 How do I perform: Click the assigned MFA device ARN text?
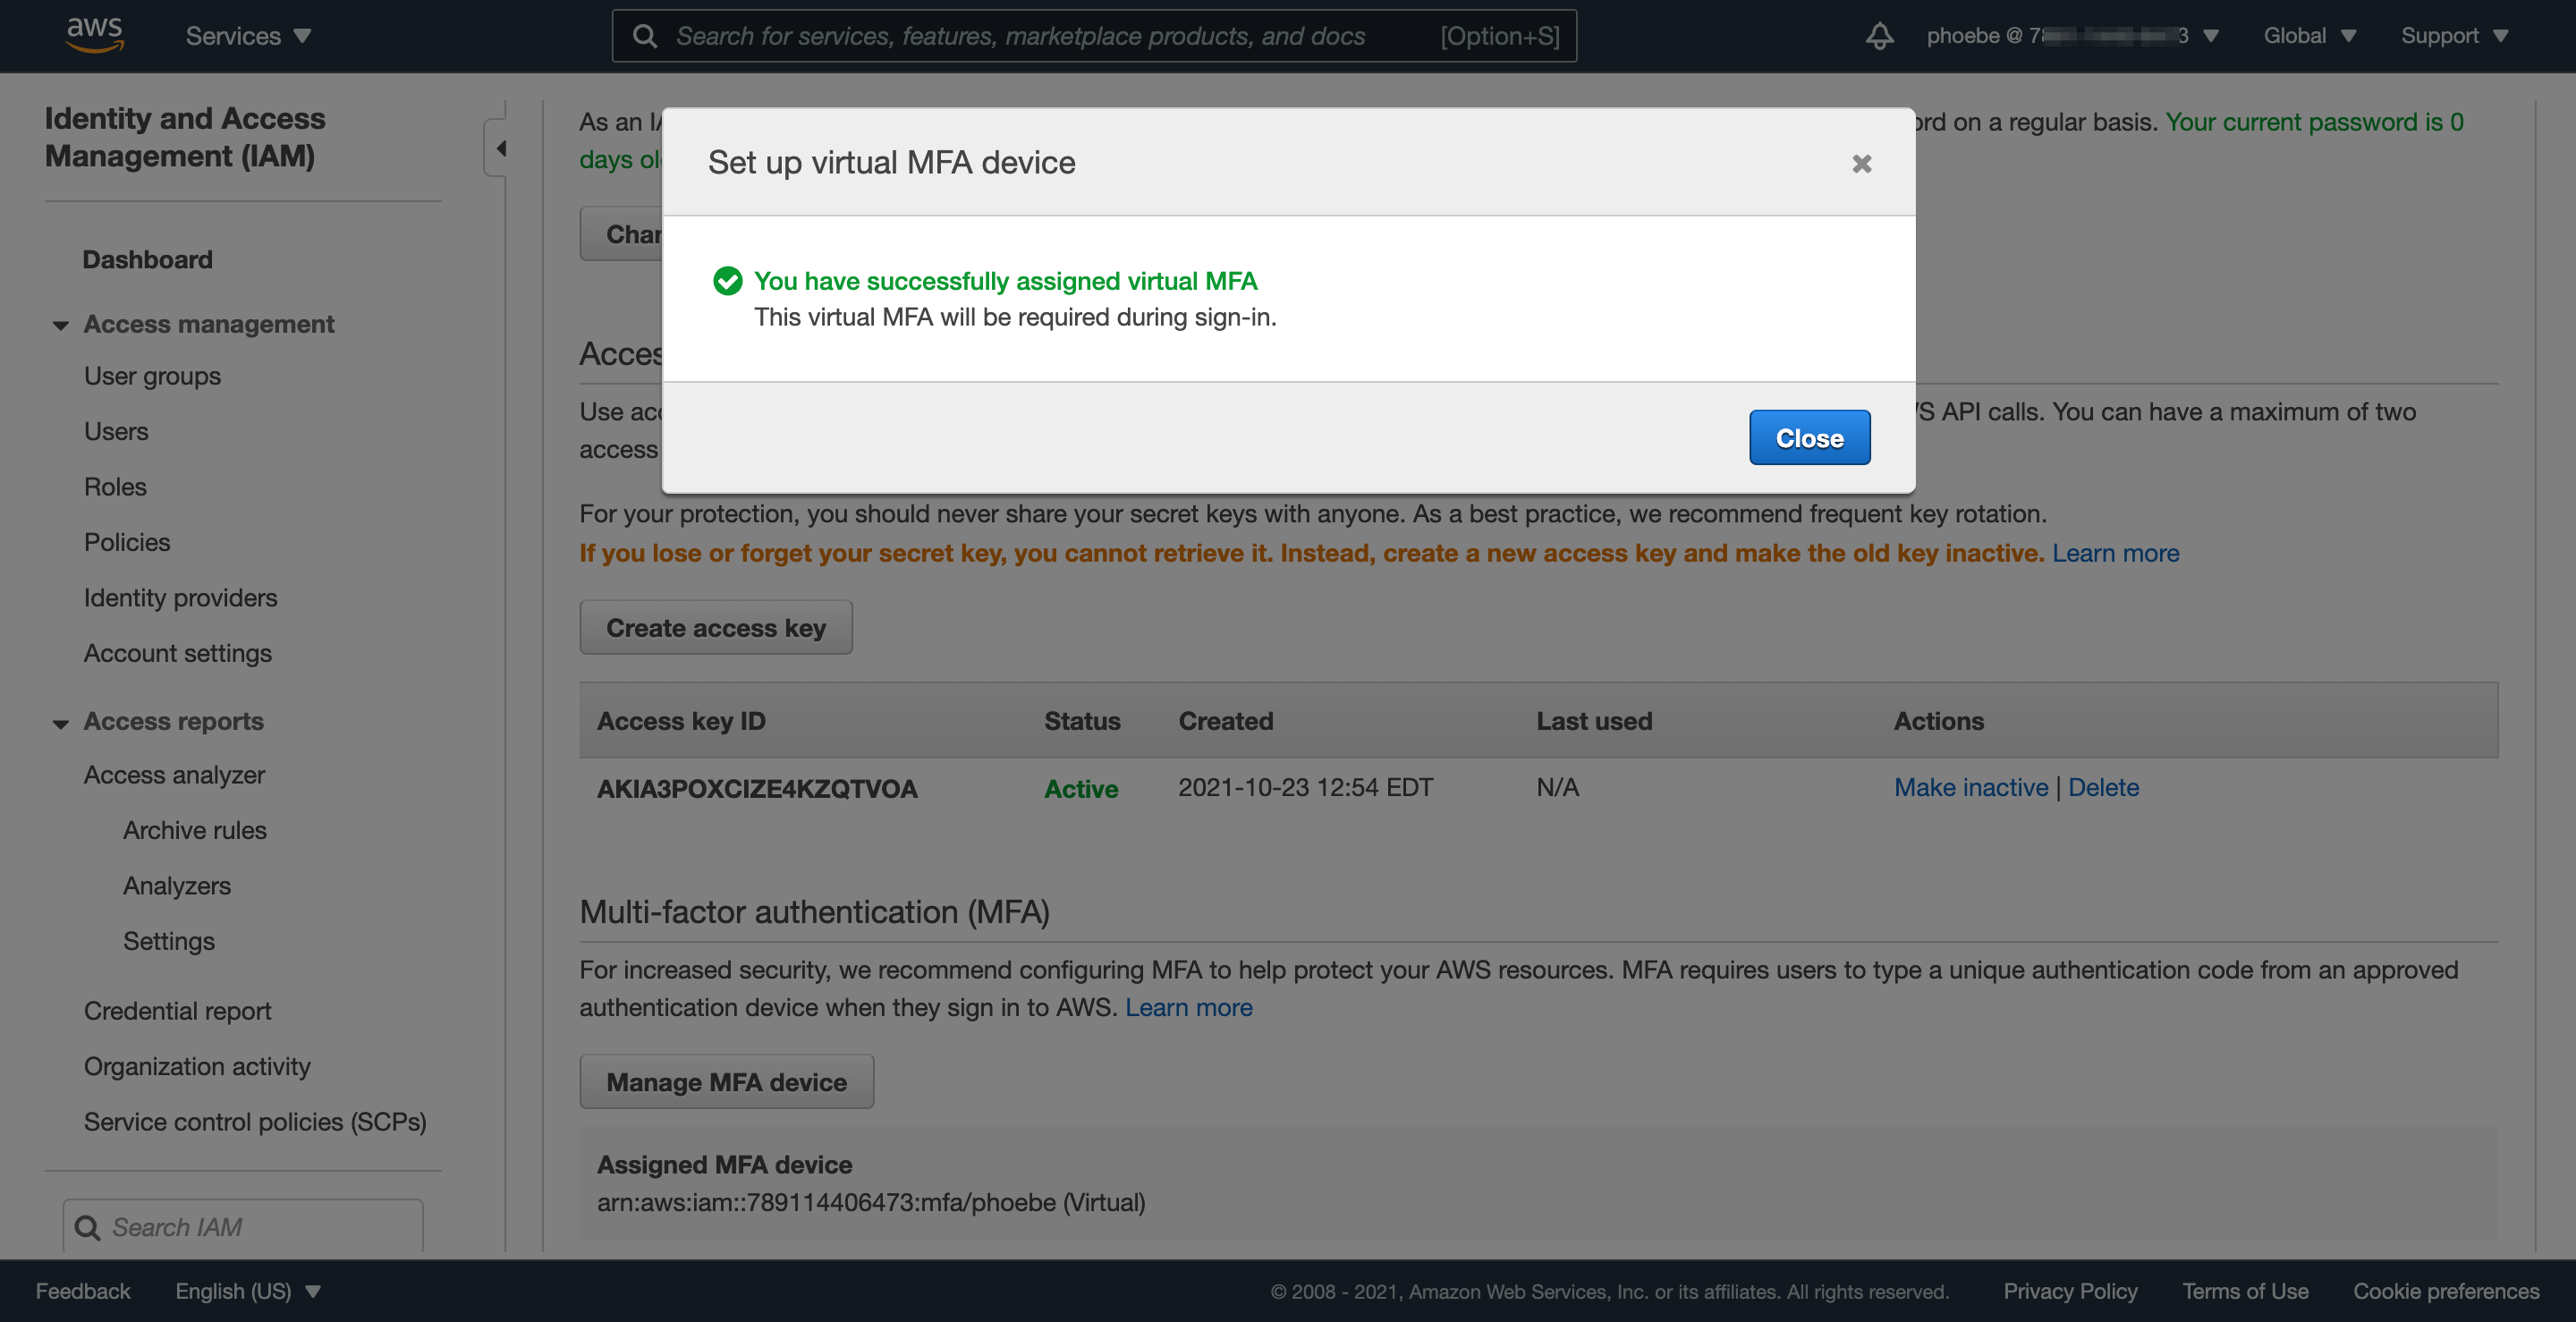click(x=871, y=1202)
